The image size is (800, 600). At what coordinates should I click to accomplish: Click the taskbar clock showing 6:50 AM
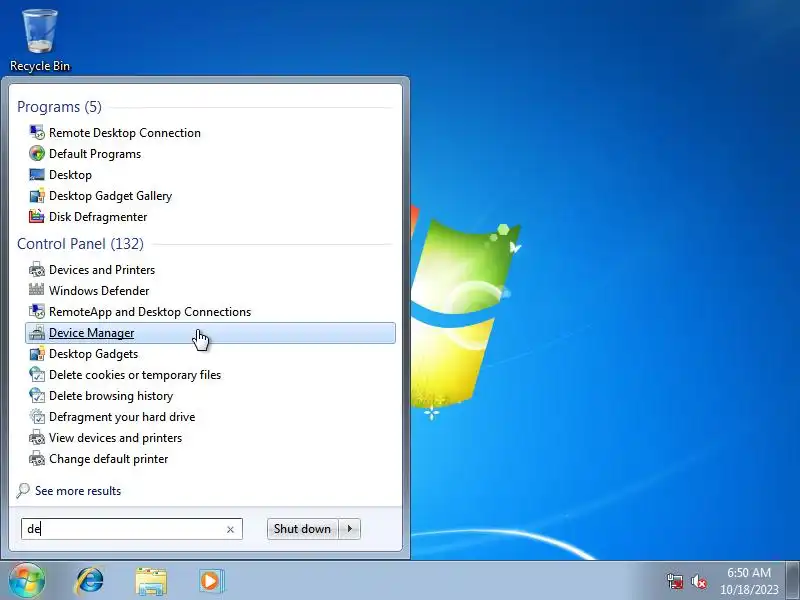(749, 581)
